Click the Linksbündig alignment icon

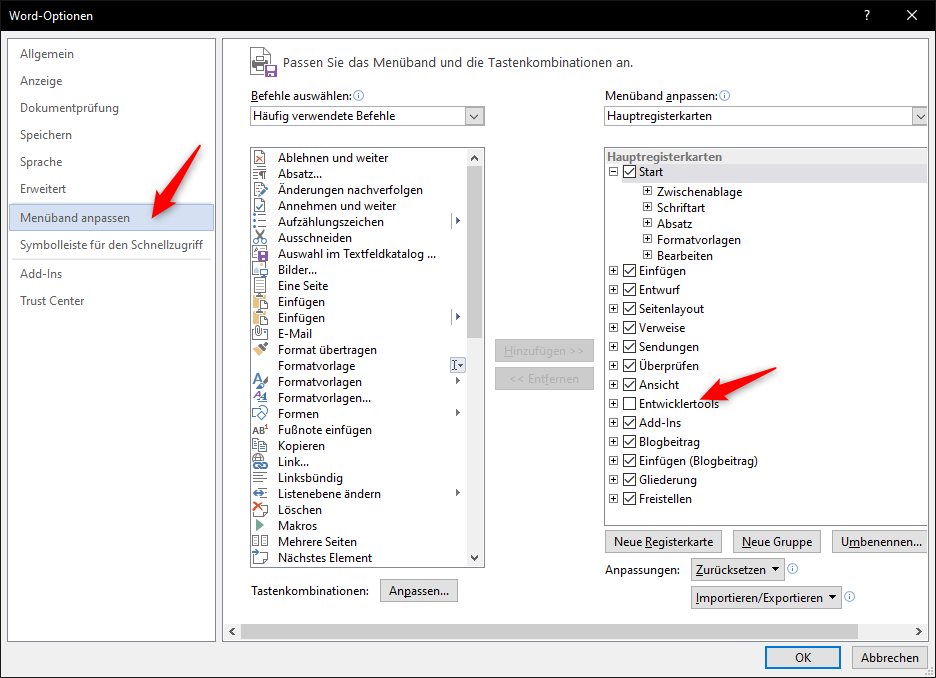260,477
